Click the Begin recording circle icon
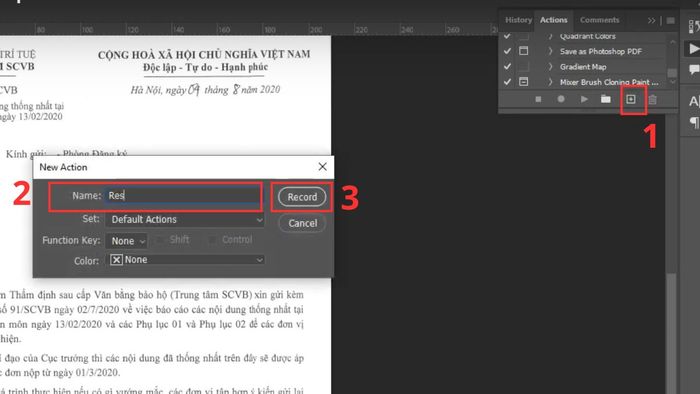 click(561, 99)
